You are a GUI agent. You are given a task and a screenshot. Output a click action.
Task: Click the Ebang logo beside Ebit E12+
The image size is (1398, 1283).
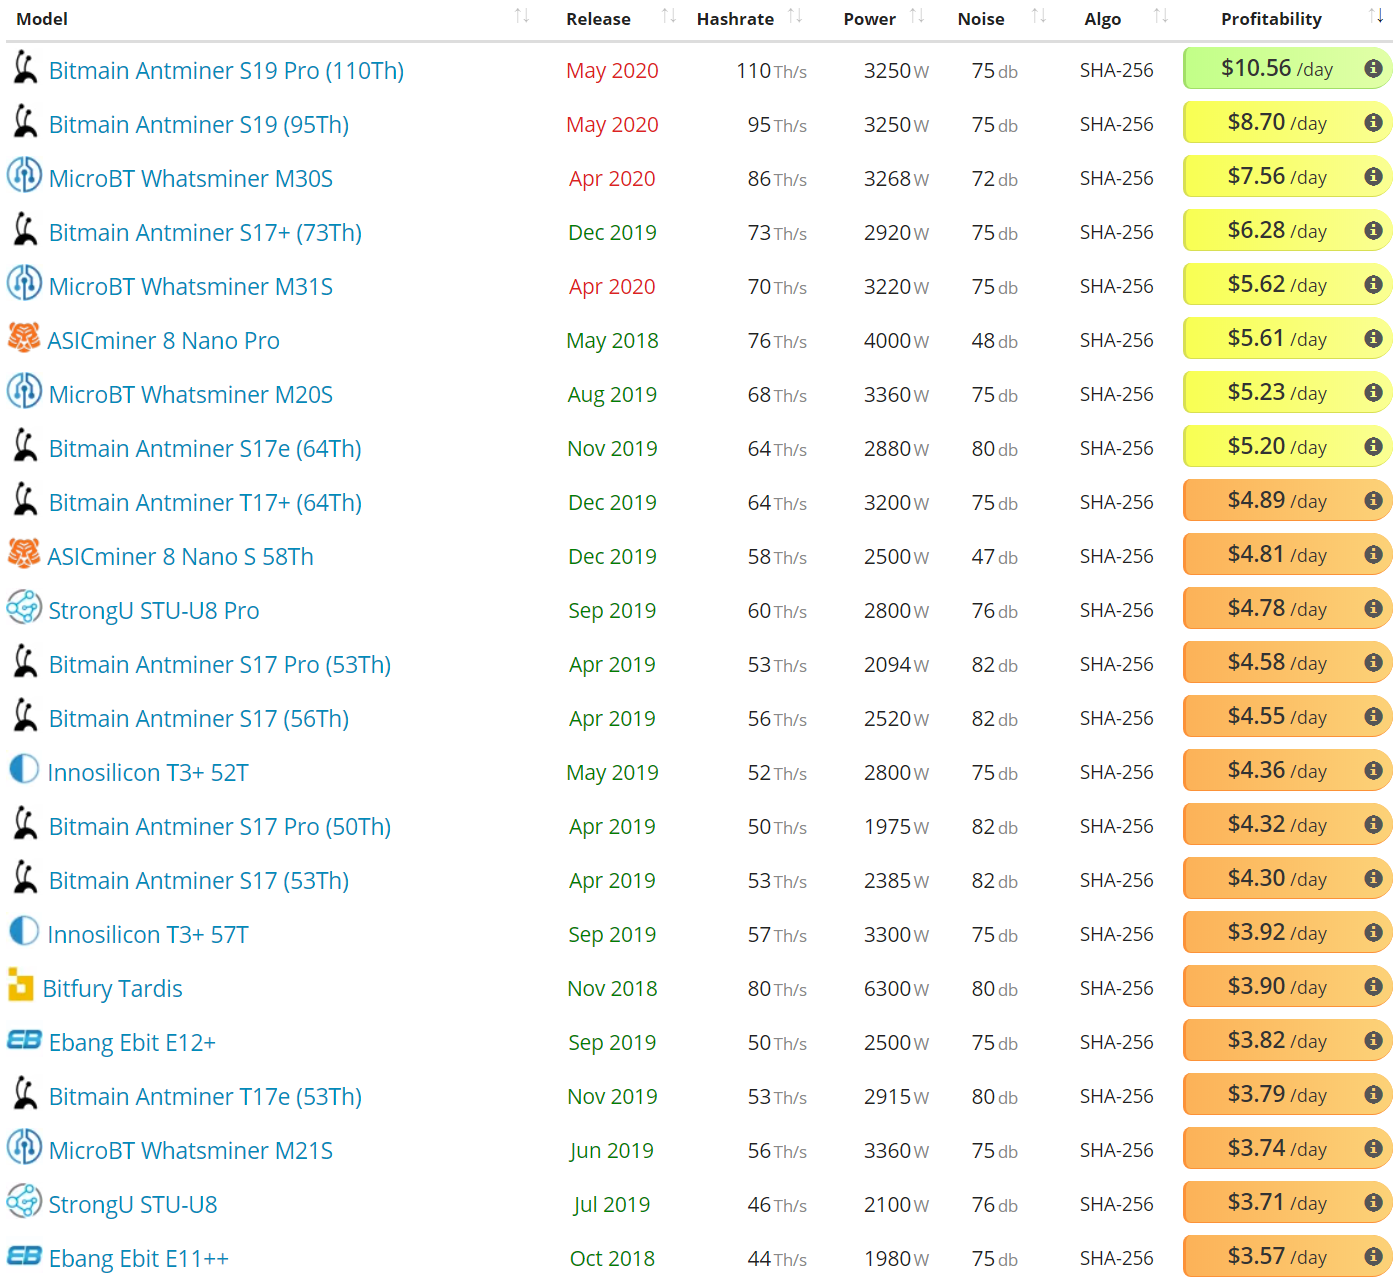coord(25,1040)
